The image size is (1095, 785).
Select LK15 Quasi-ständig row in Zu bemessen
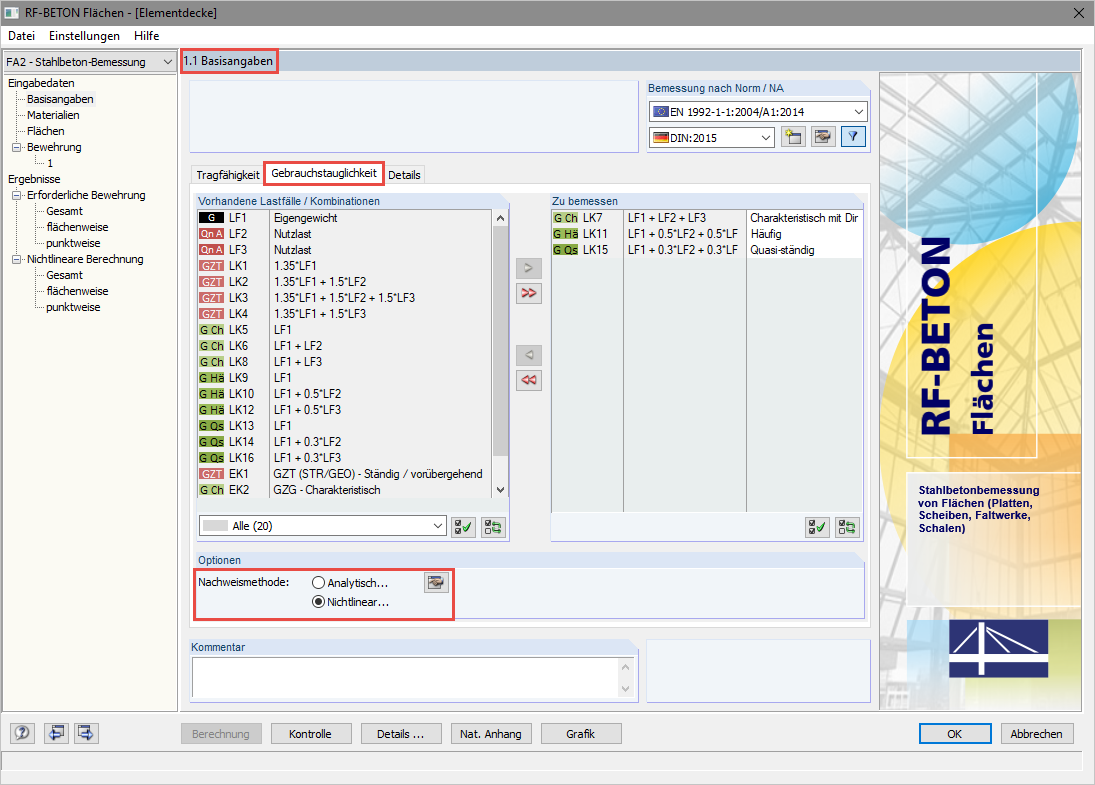(707, 250)
